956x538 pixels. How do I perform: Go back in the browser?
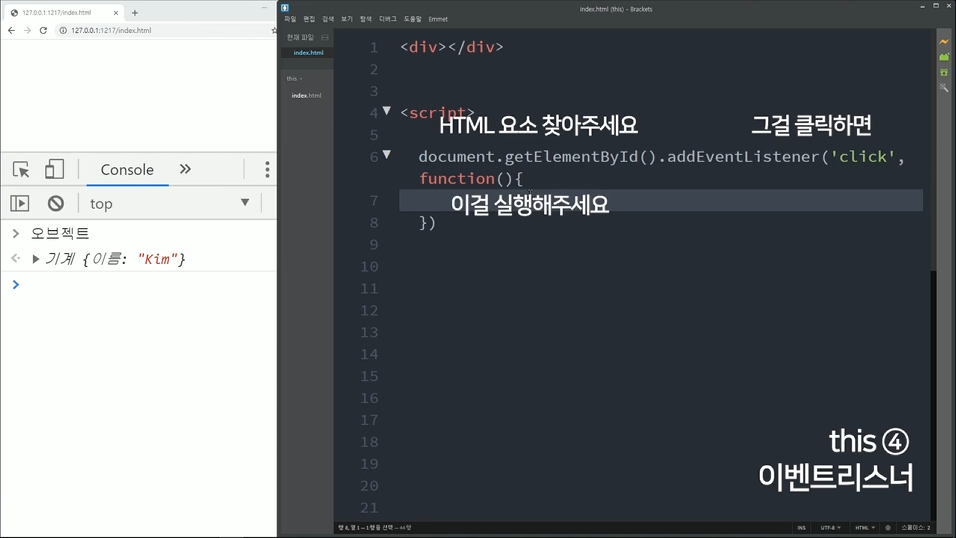[x=11, y=30]
